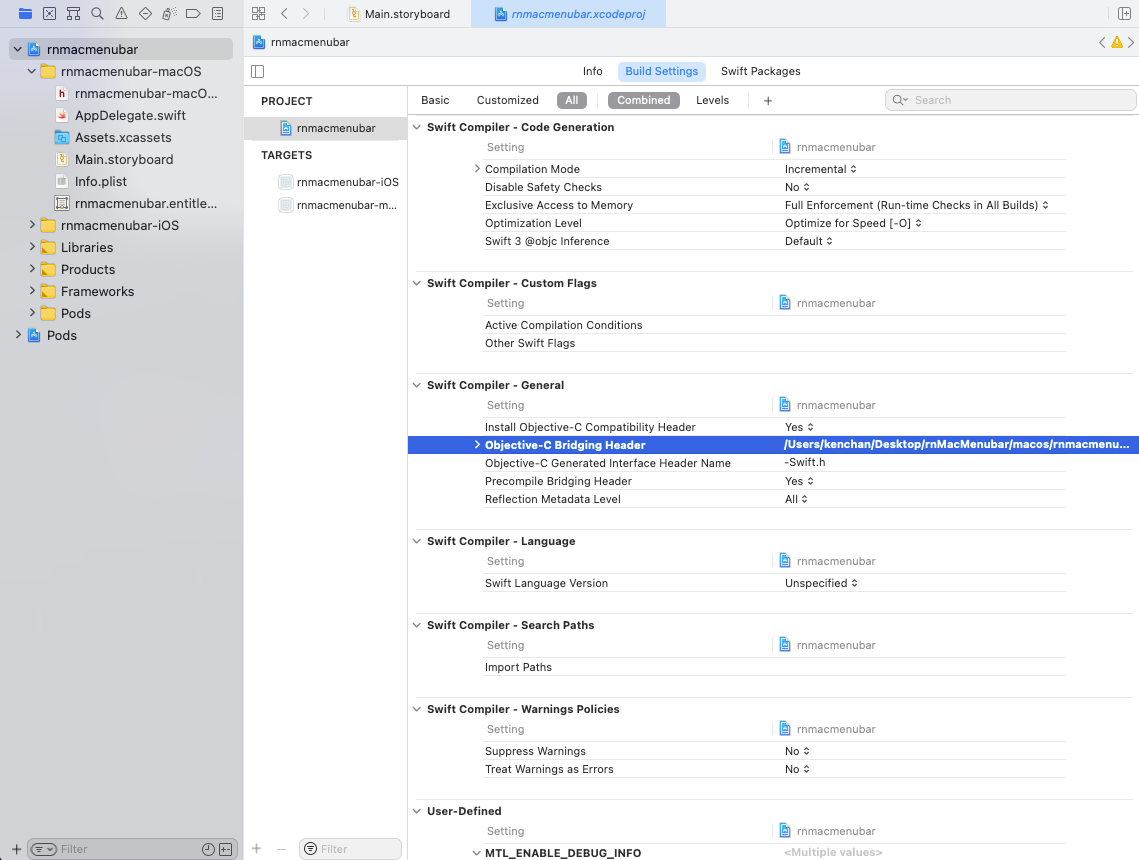
Task: Expand the Compilation Mode setting row
Action: pyautogui.click(x=477, y=169)
